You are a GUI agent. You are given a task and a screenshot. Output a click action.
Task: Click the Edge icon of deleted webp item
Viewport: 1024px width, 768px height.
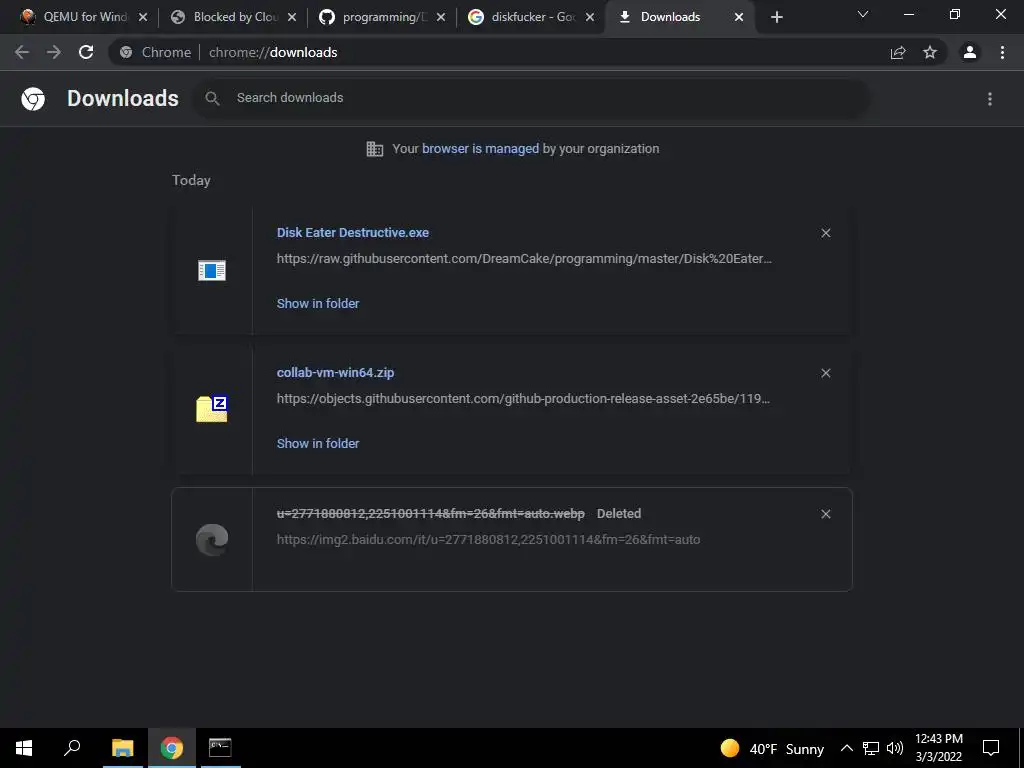[212, 540]
